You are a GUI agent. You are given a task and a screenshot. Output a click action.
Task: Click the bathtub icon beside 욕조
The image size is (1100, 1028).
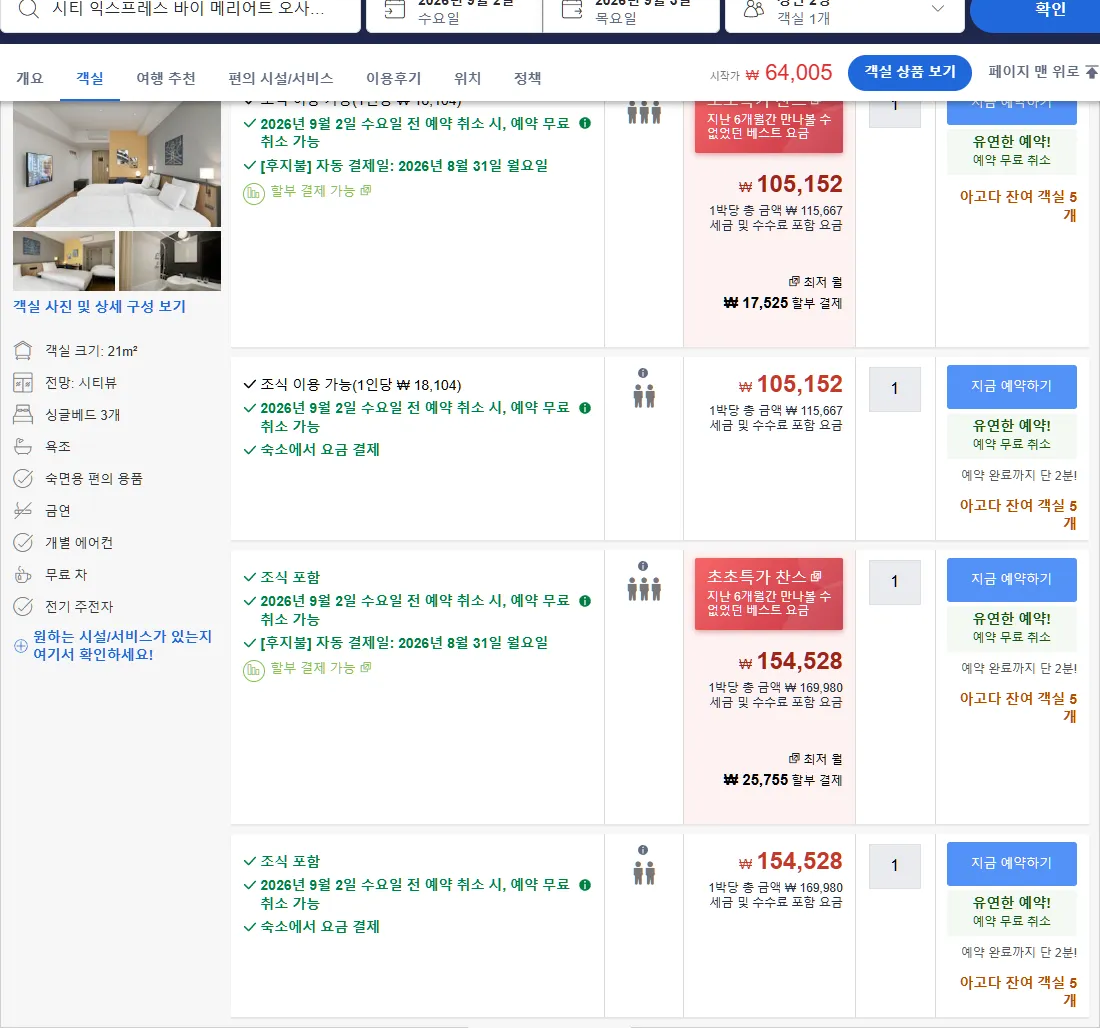pos(23,446)
